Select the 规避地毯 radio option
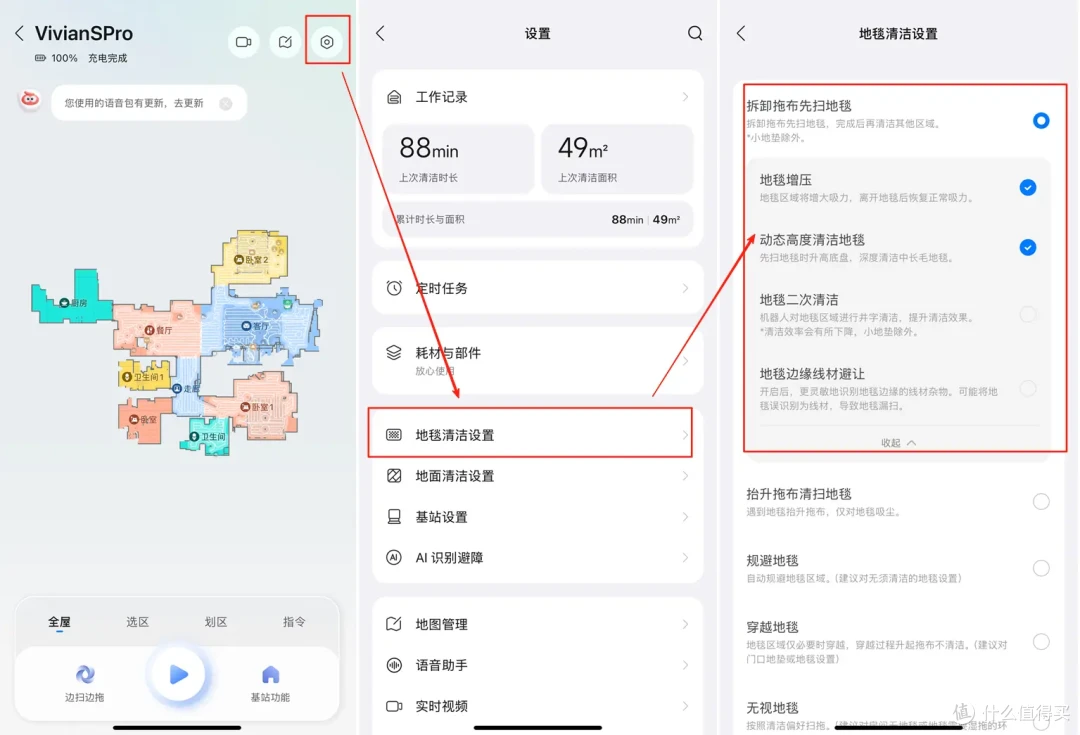Screen dimensions: 1080x735 [x=1041, y=568]
